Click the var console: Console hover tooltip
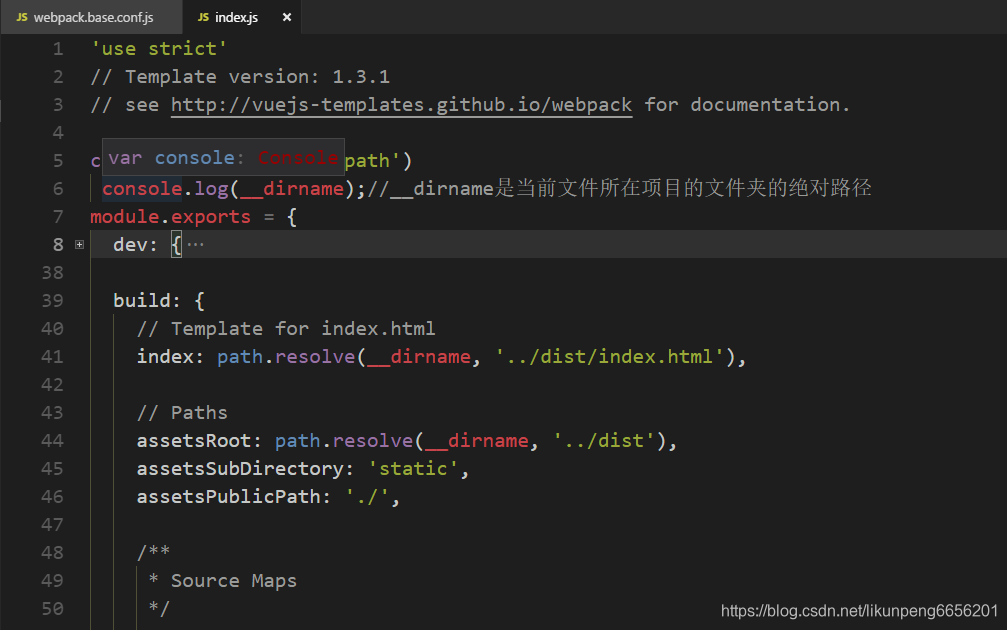The image size is (1007, 630). [223, 157]
